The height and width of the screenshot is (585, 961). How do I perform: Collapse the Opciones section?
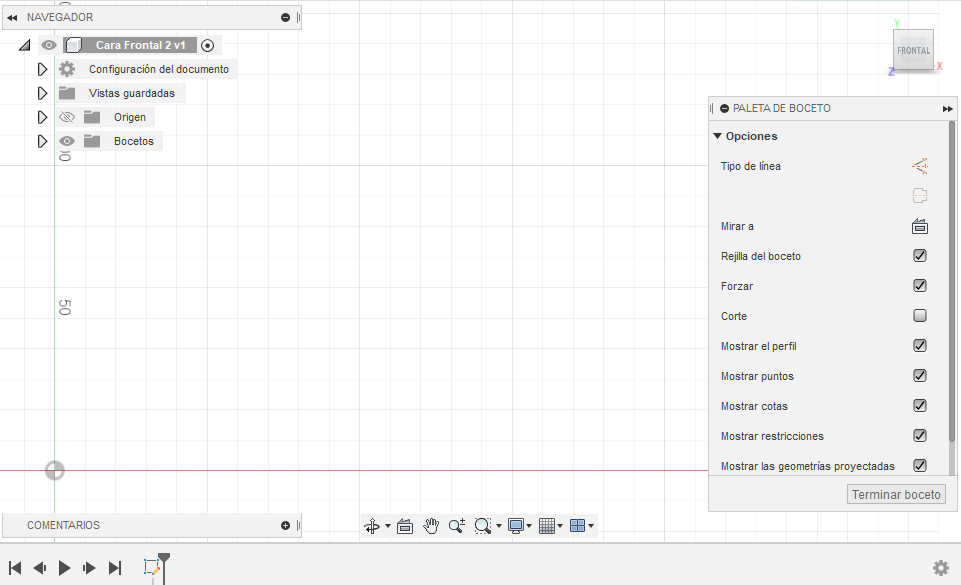[718, 136]
